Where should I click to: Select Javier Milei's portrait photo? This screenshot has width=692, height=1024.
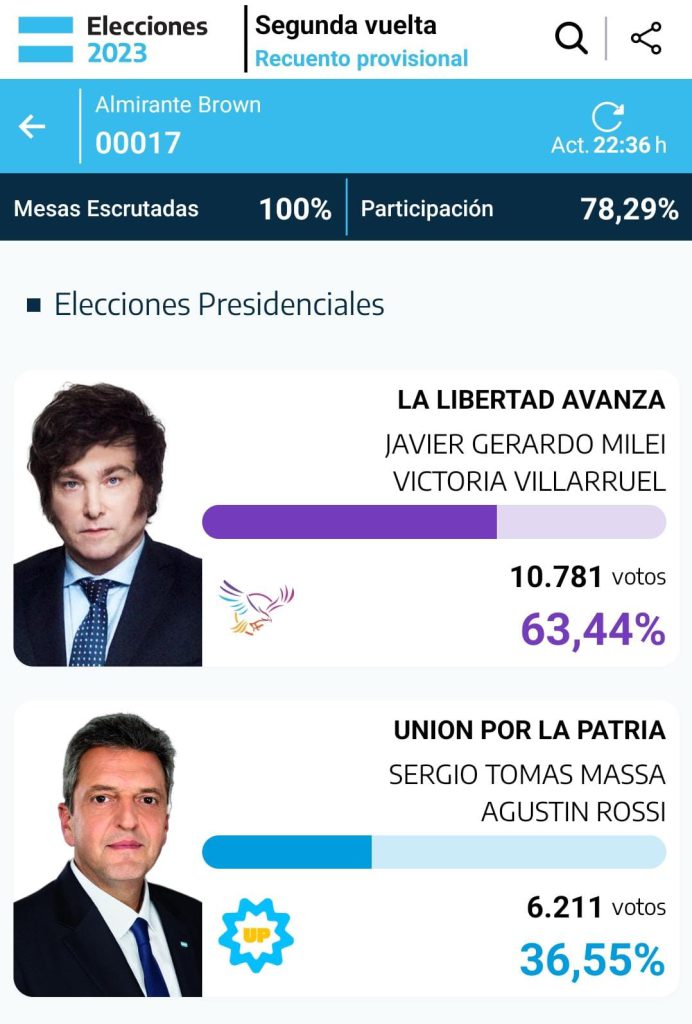[x=108, y=524]
